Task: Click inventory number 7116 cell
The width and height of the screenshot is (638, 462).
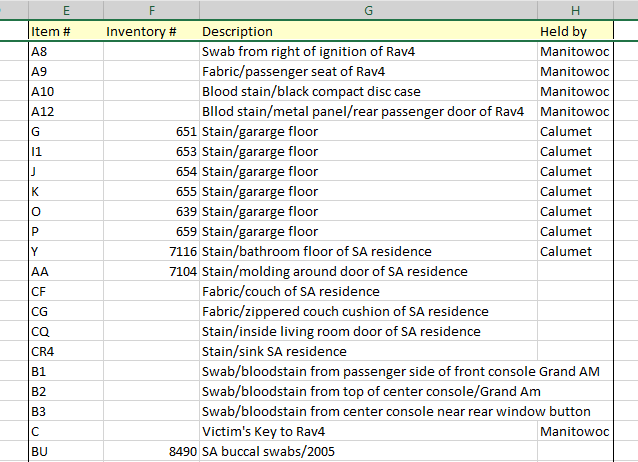Action: pos(151,251)
